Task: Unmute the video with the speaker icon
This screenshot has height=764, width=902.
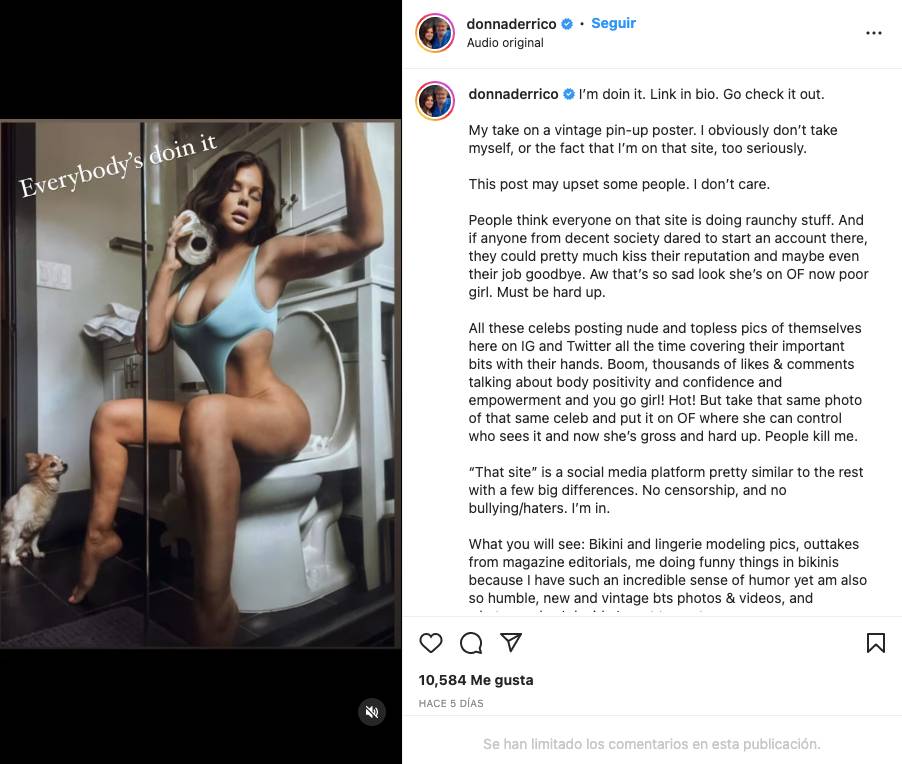Action: point(372,712)
